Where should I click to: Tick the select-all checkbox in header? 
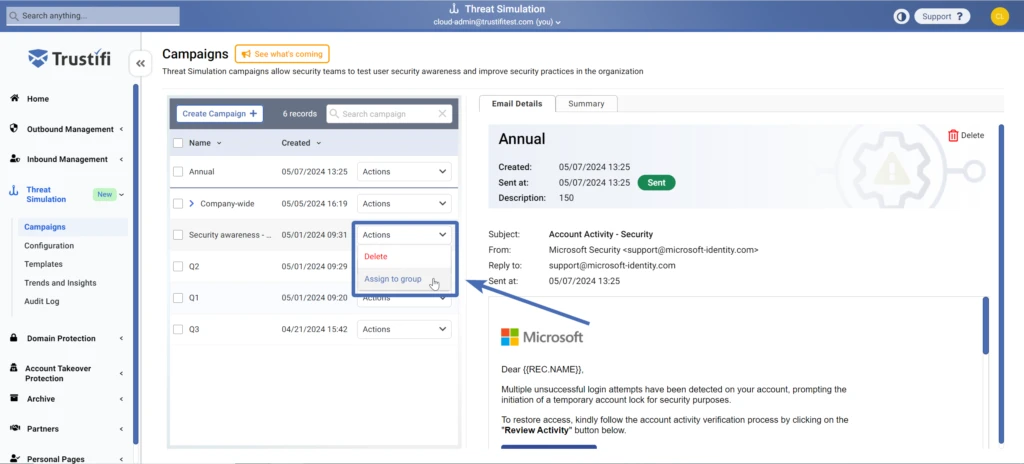[178, 142]
